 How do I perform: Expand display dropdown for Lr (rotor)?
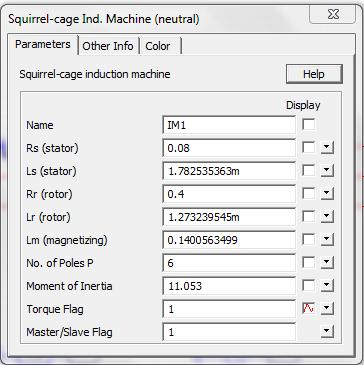(327, 217)
